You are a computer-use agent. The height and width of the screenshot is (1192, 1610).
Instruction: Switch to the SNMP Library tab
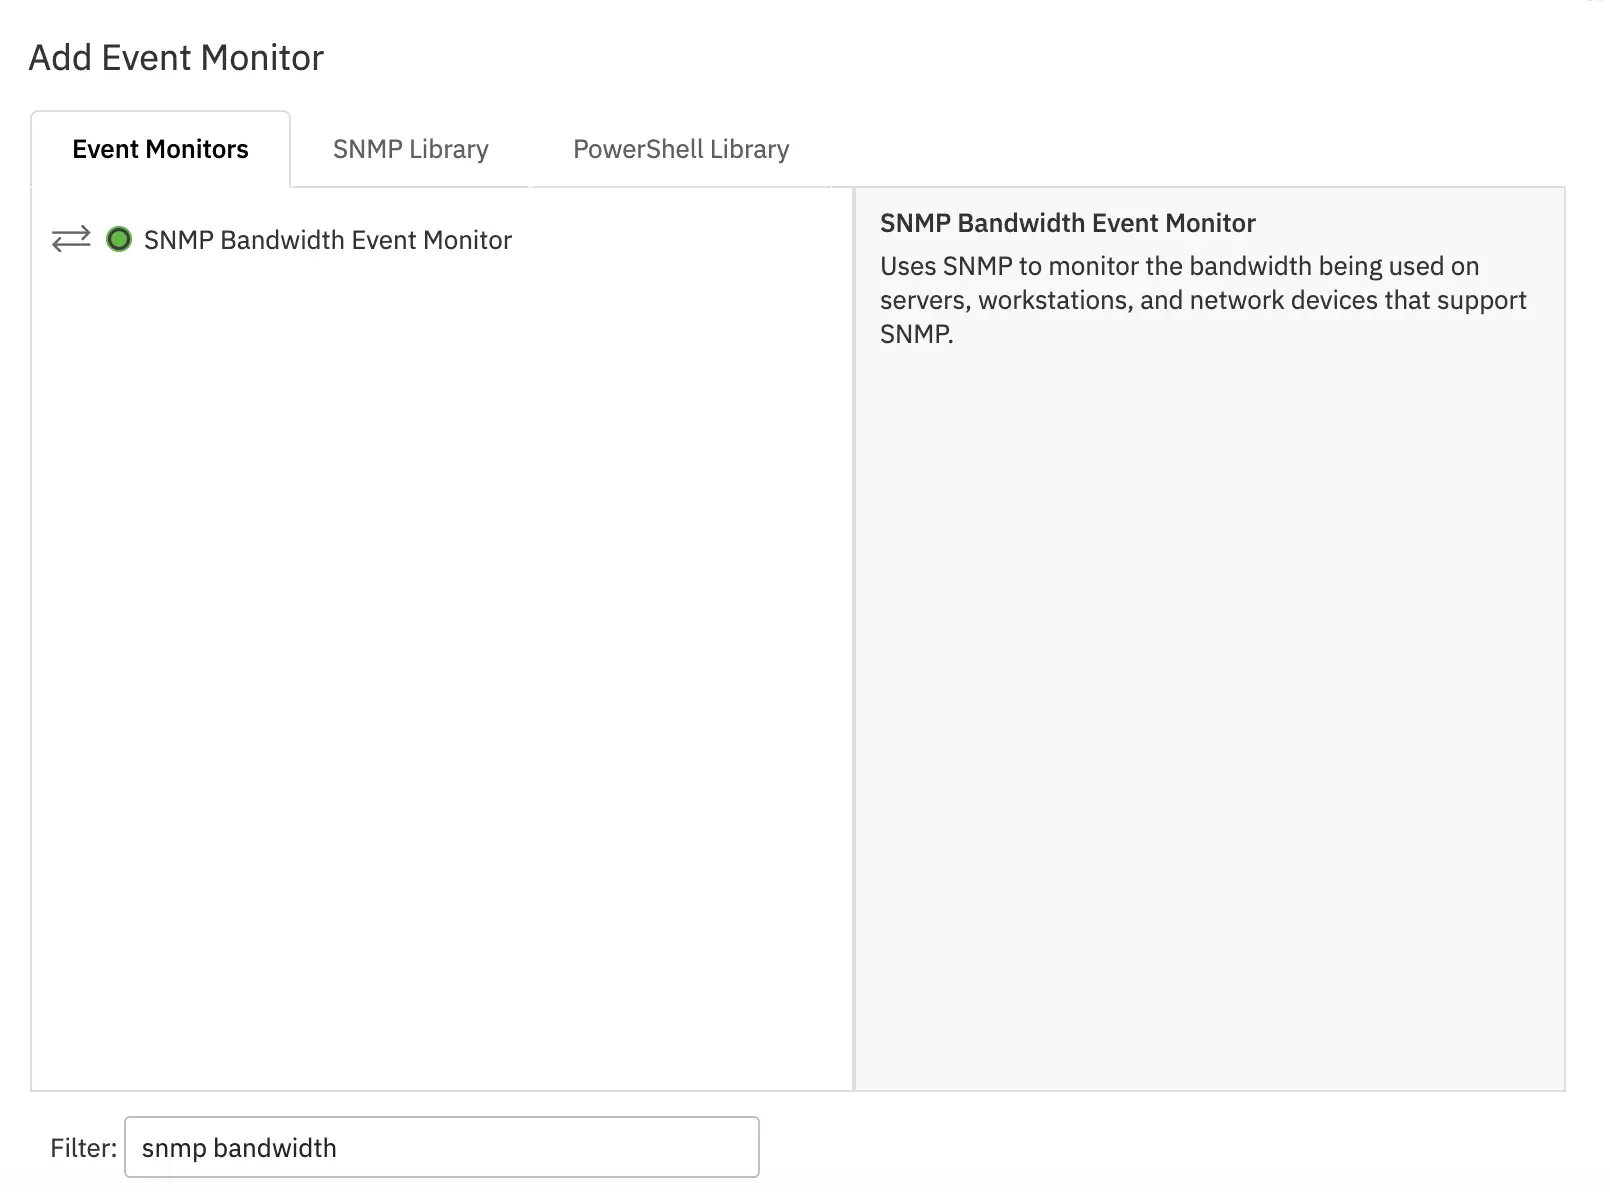click(410, 148)
